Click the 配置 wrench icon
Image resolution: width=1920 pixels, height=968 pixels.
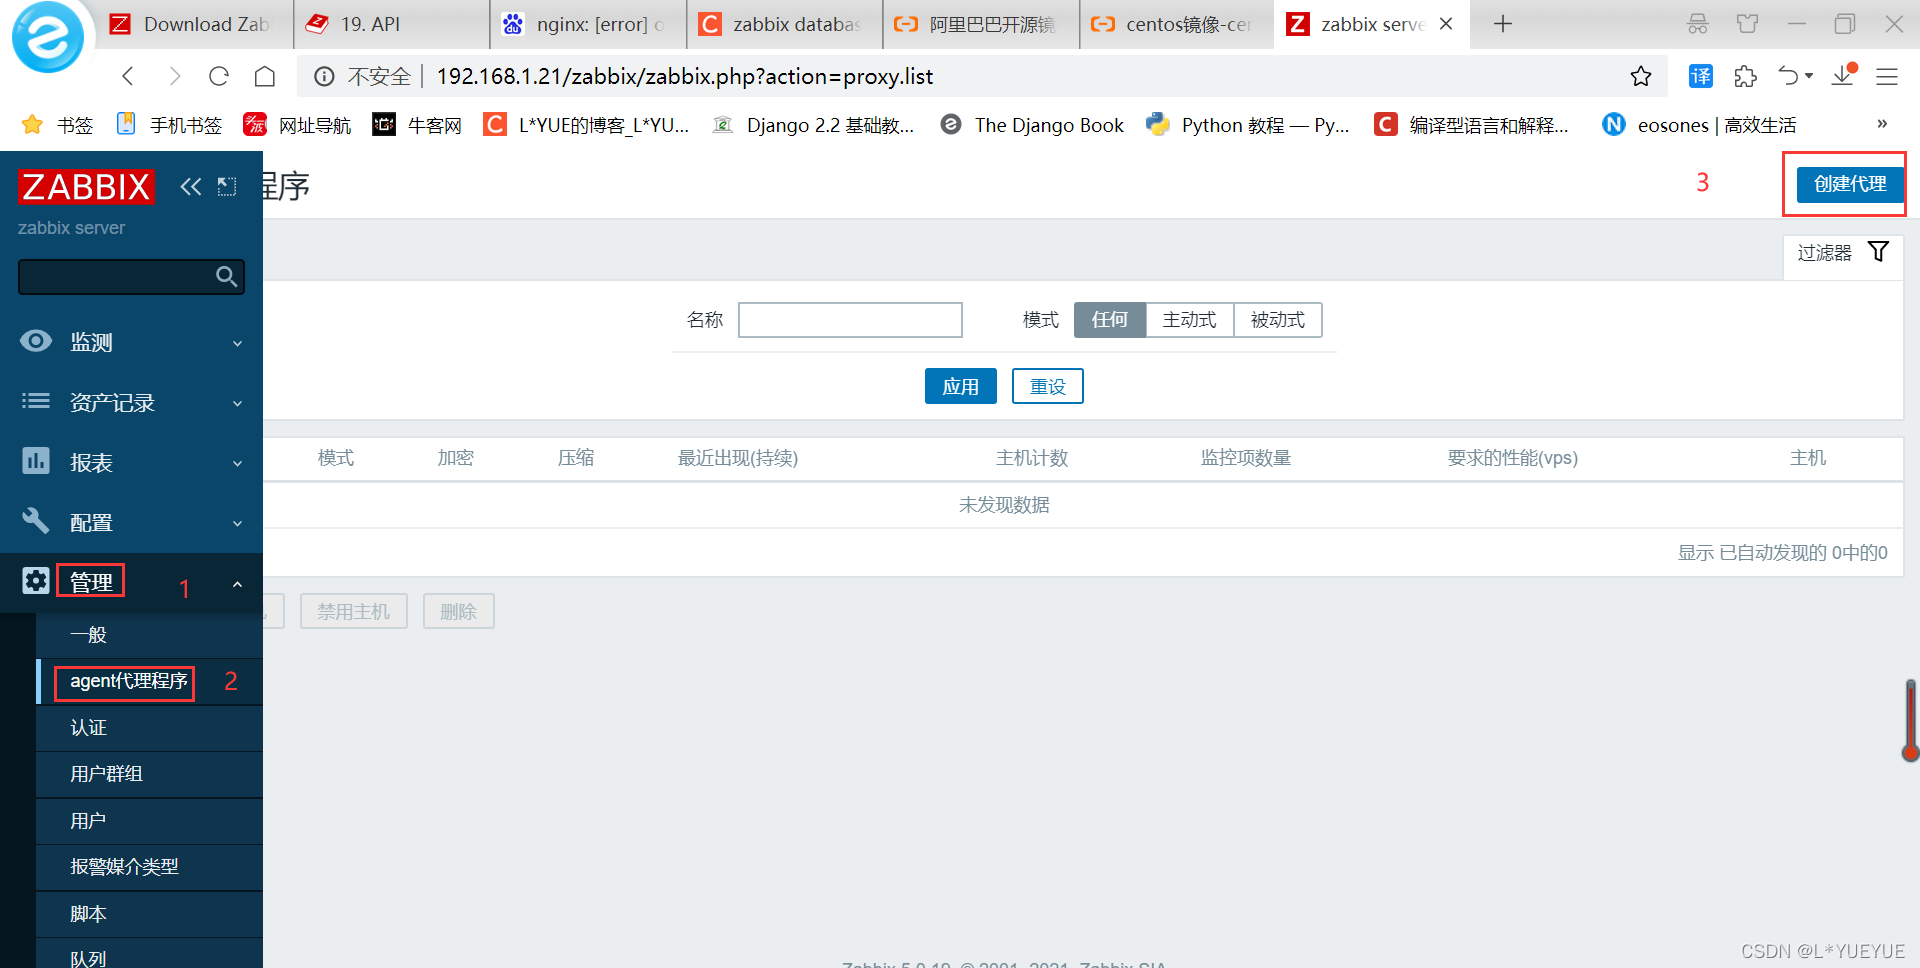[36, 521]
